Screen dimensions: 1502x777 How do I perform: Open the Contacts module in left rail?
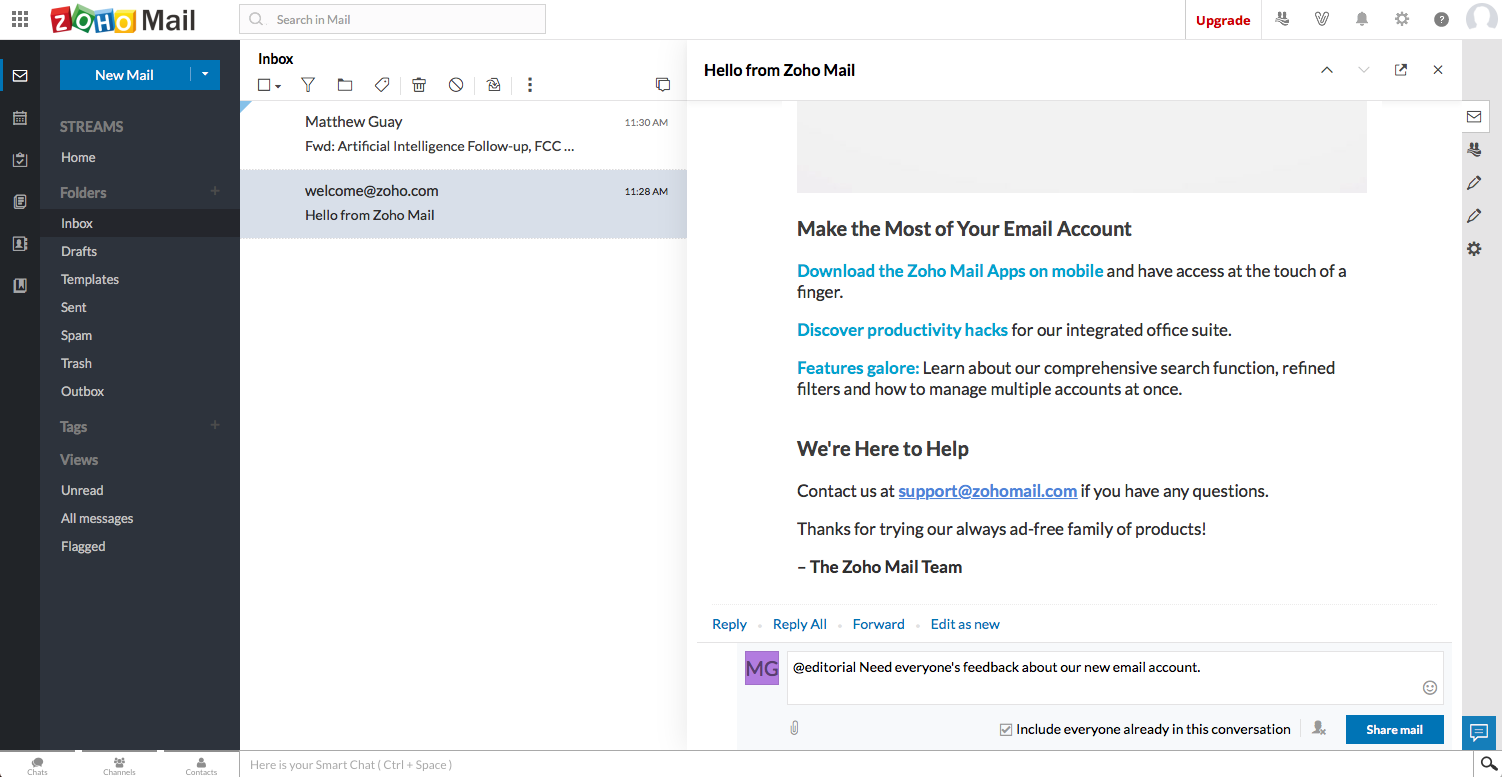tap(20, 244)
